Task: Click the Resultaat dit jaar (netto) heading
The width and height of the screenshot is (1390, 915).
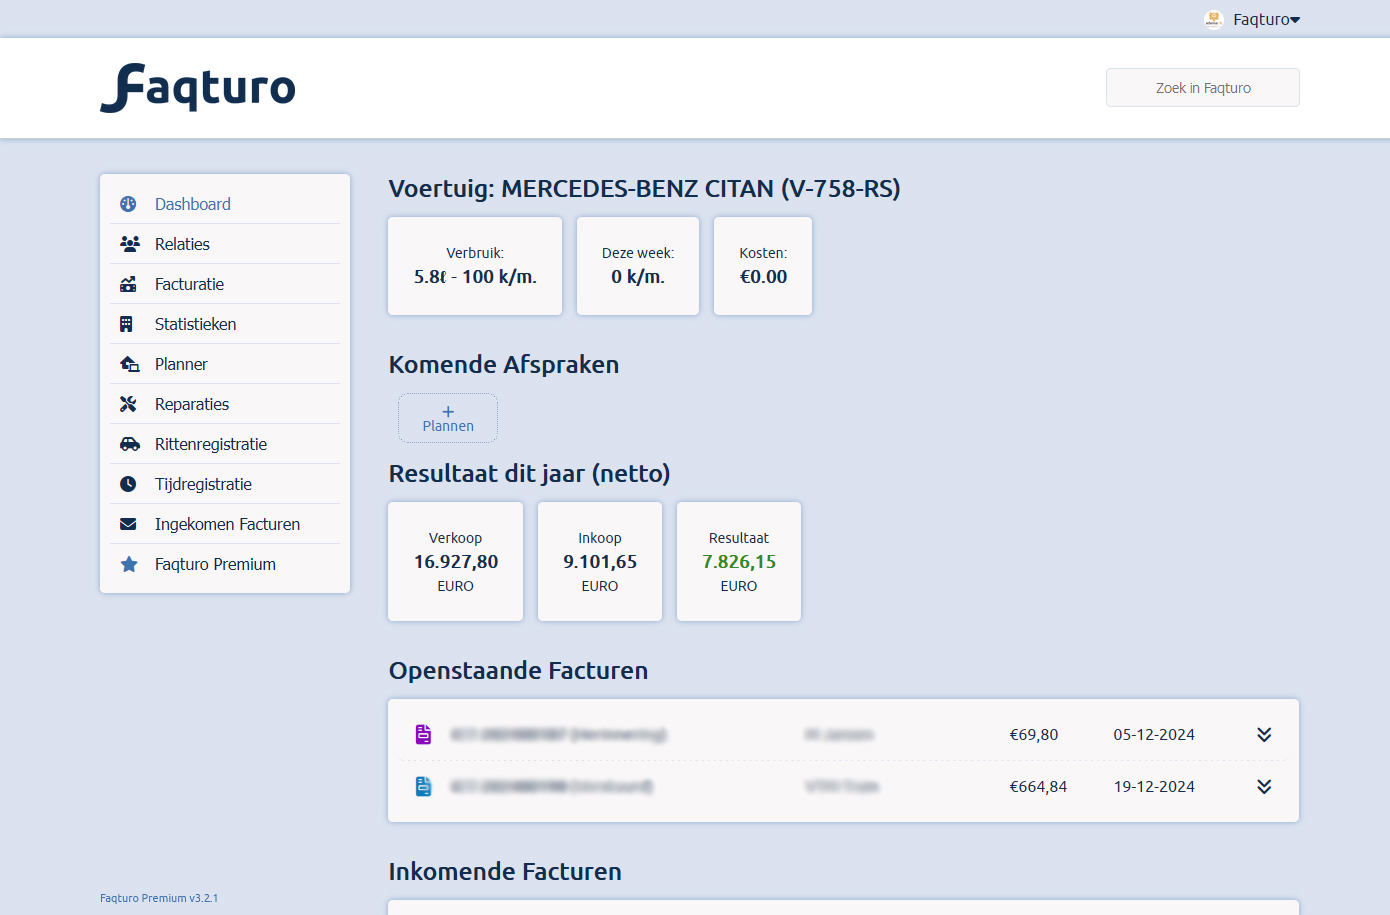Action: [x=529, y=473]
